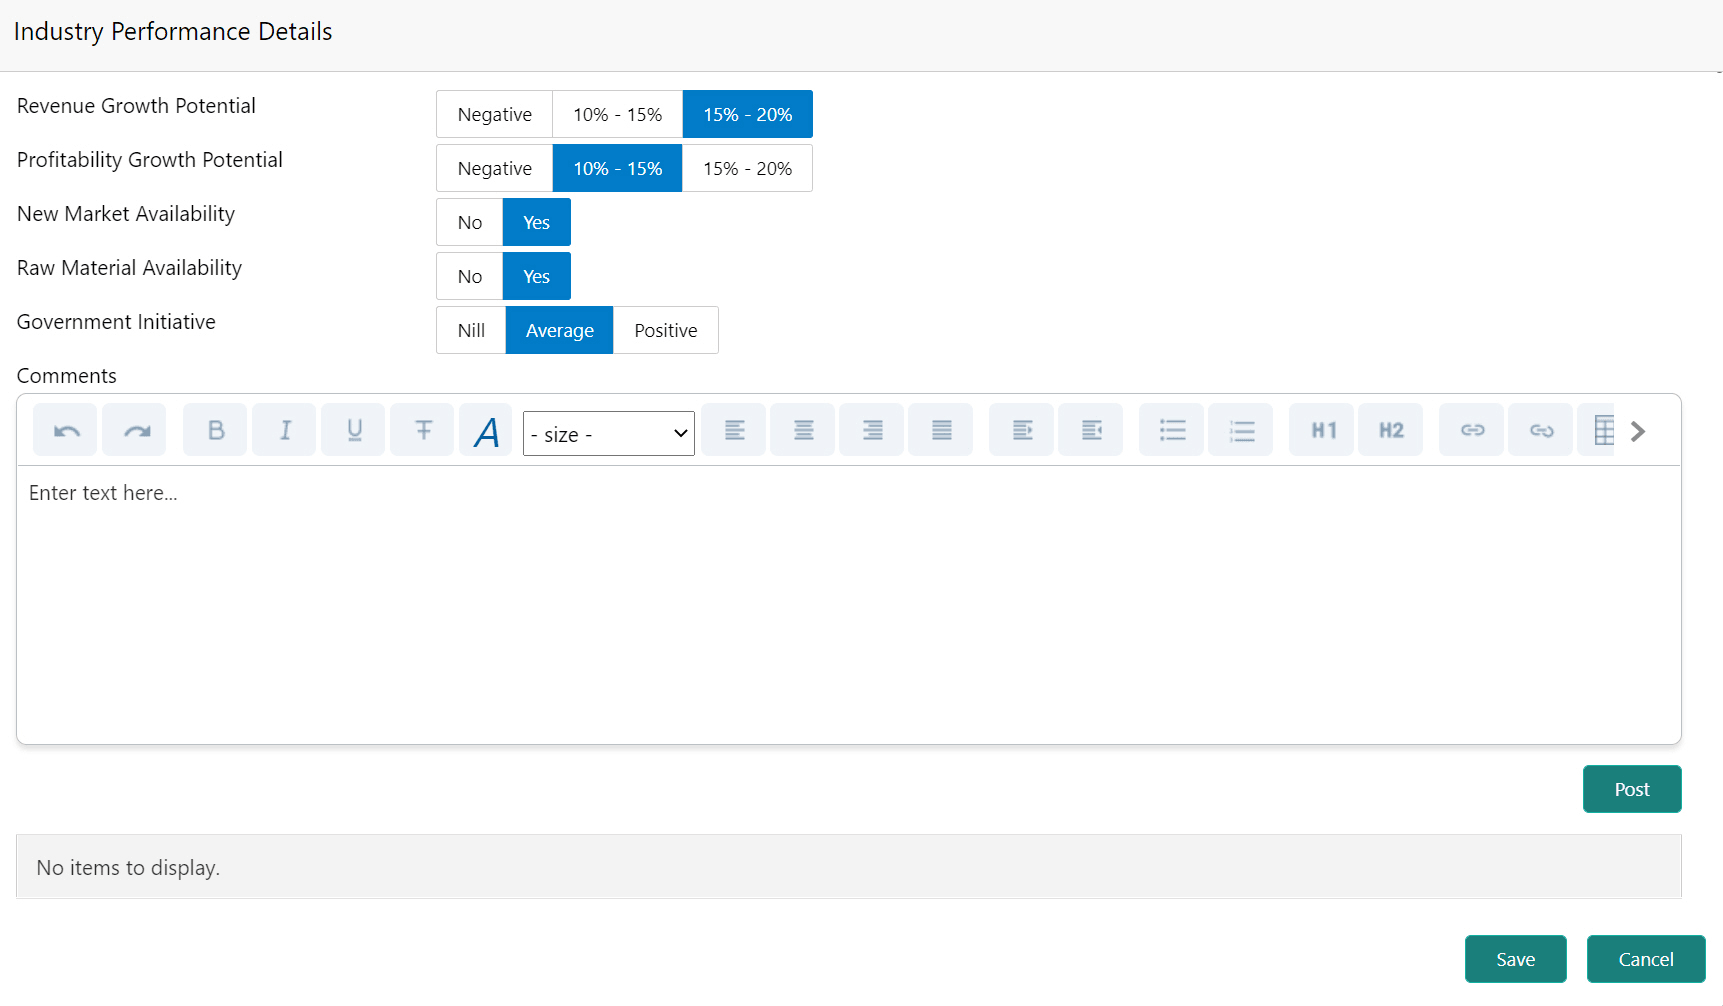Screen dimensions: 1723x1006
Task: Expand more toolbar options with the chevron
Action: [1637, 431]
